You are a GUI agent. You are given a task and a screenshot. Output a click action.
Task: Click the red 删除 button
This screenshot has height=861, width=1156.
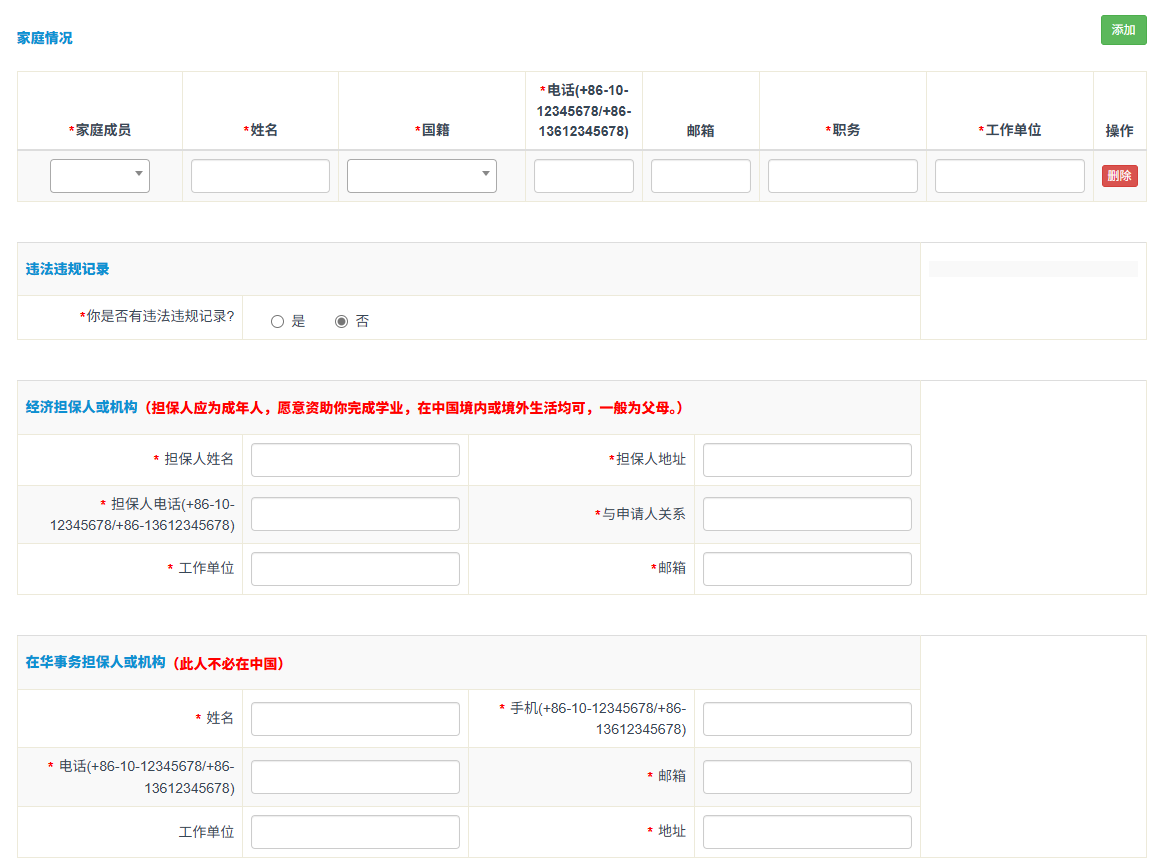coord(1119,176)
